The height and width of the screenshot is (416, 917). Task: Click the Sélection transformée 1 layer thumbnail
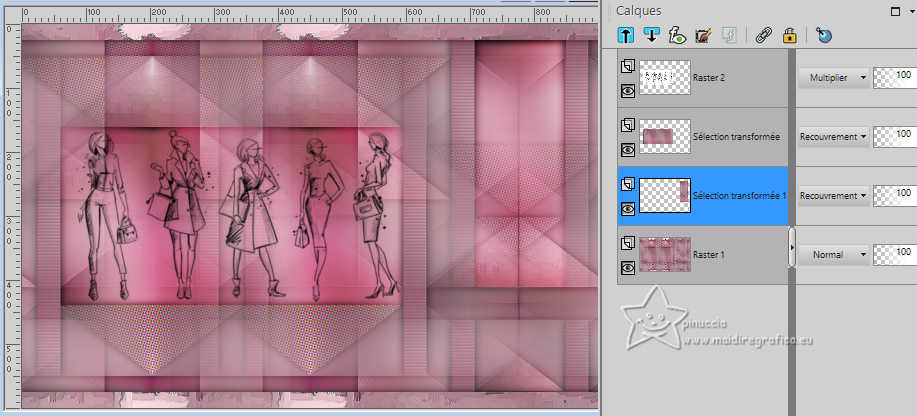[x=665, y=195]
